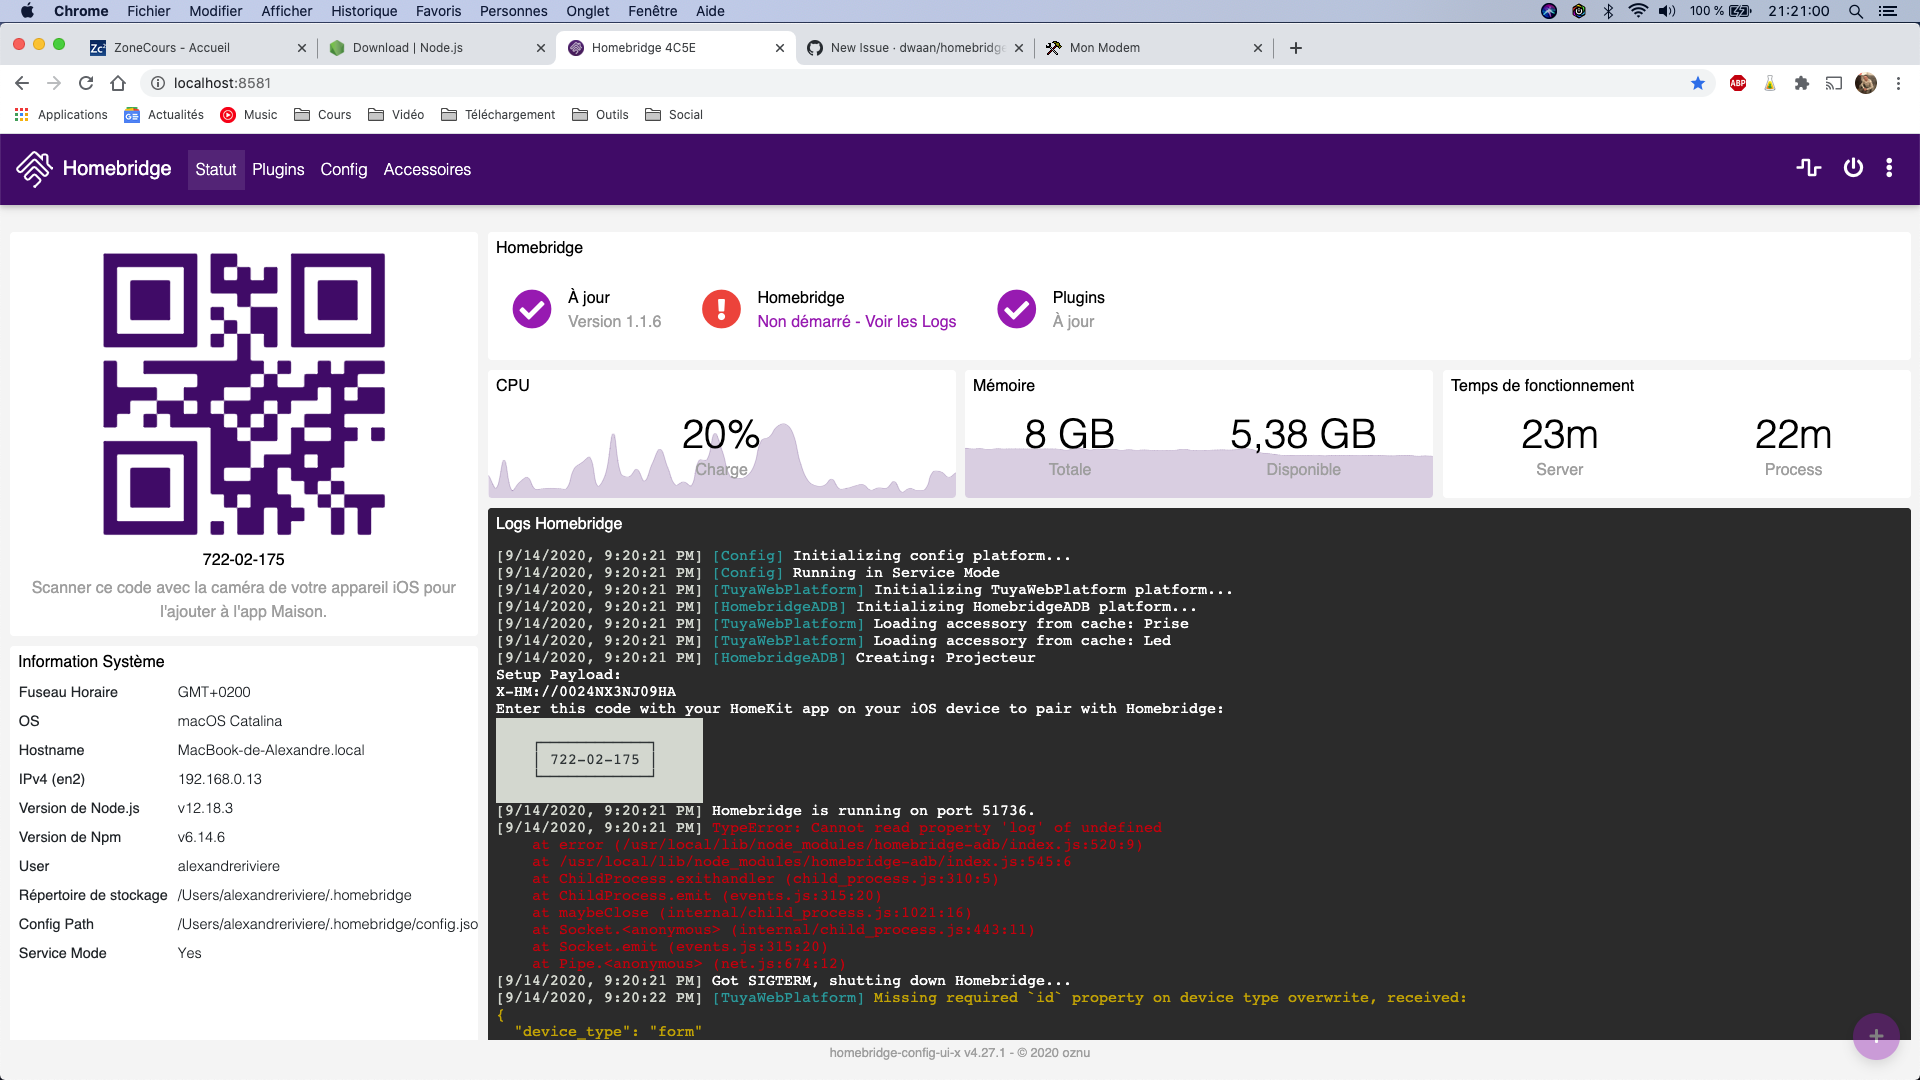Open the Accessoires tab
Image resolution: width=1920 pixels, height=1080 pixels.
pyautogui.click(x=427, y=170)
